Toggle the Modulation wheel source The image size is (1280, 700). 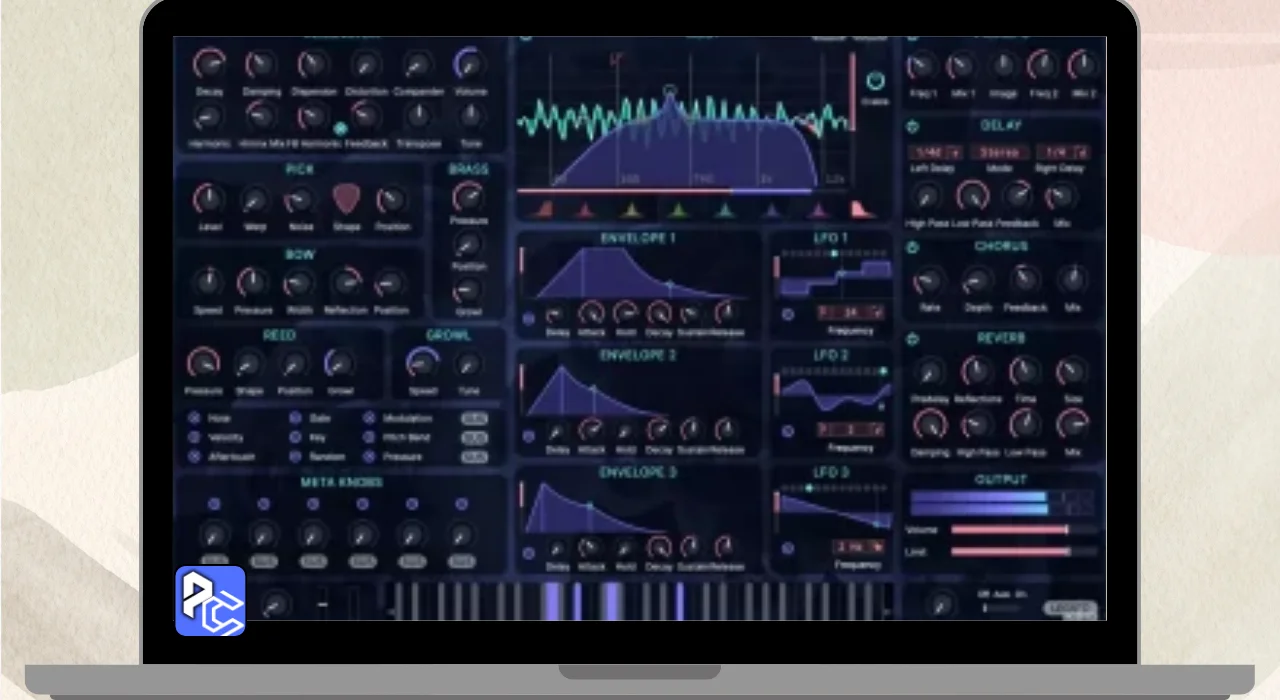pyautogui.click(x=369, y=418)
